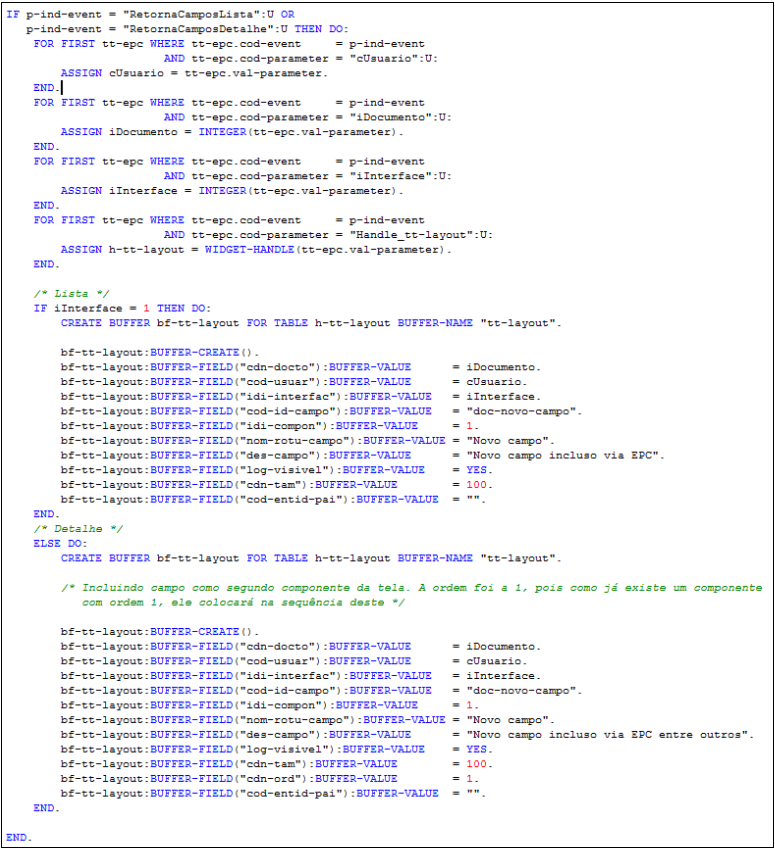Click the WIDGET-HANDLE function keyword
775x849 pixels.
[249, 250]
